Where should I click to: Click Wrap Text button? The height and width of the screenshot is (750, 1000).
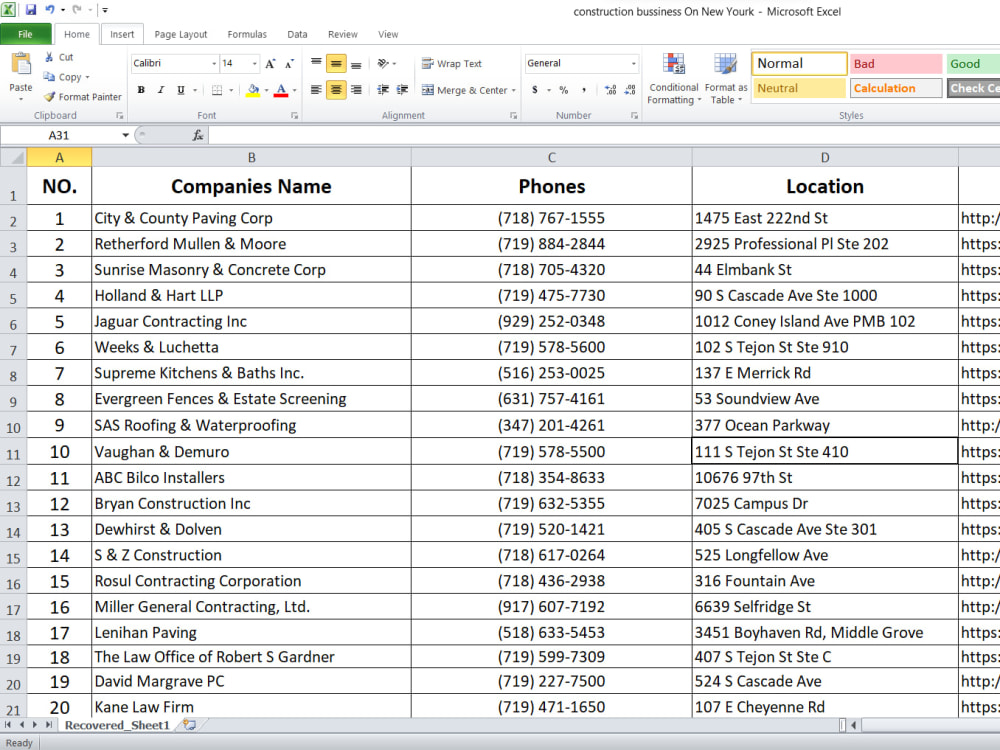tap(452, 63)
